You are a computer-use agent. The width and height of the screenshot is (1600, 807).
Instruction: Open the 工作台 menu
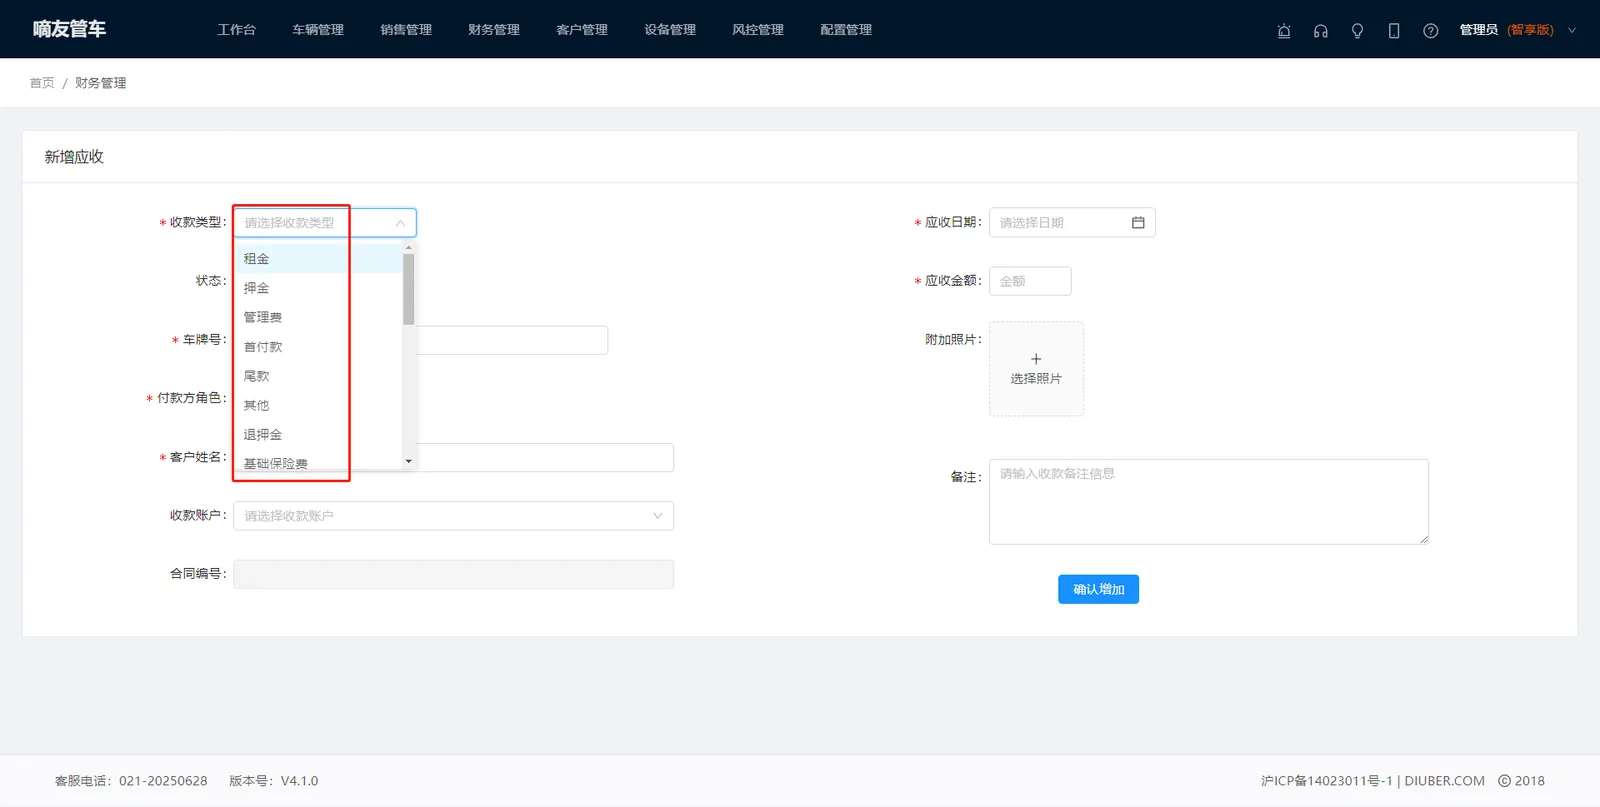(237, 30)
